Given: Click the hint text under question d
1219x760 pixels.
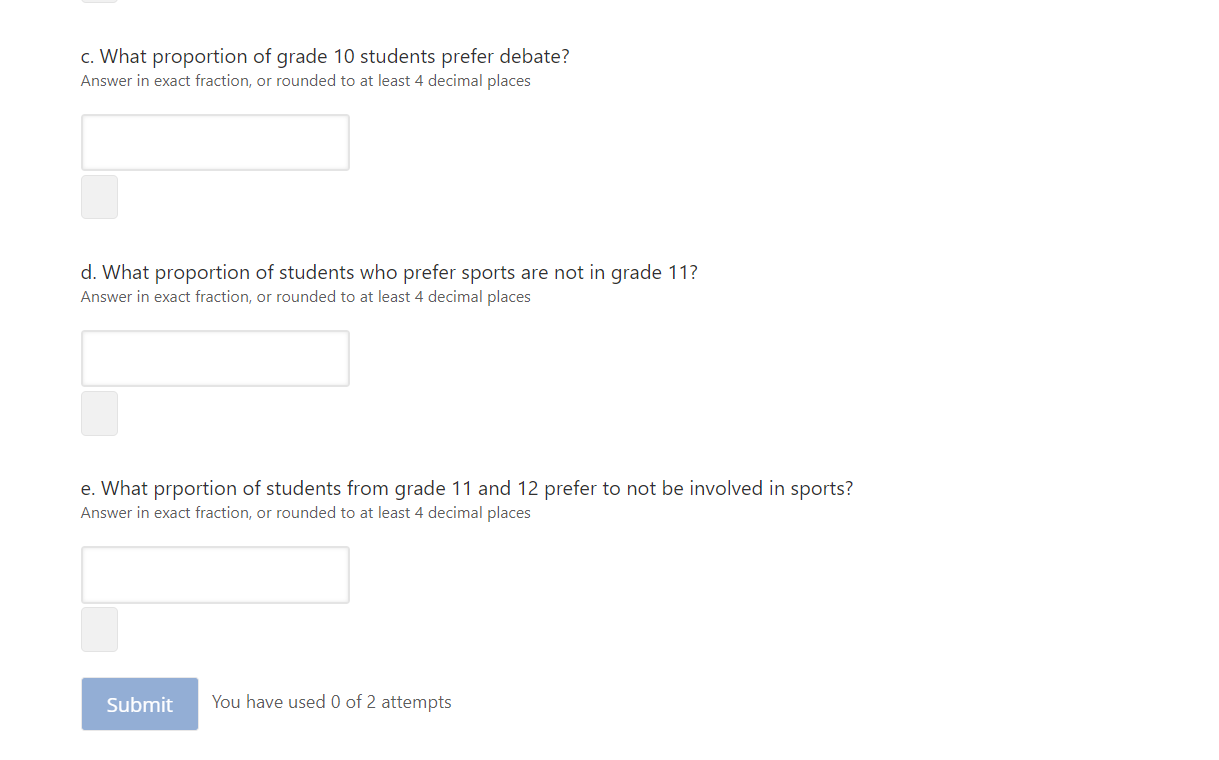Looking at the screenshot, I should point(305,296).
